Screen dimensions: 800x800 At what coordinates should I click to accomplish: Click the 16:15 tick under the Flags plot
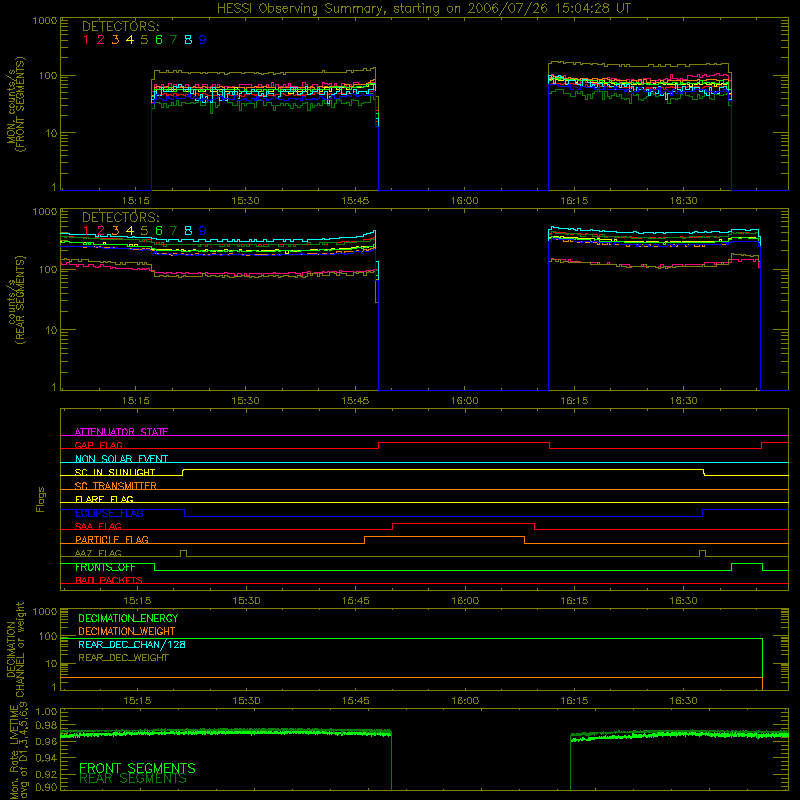tap(574, 601)
